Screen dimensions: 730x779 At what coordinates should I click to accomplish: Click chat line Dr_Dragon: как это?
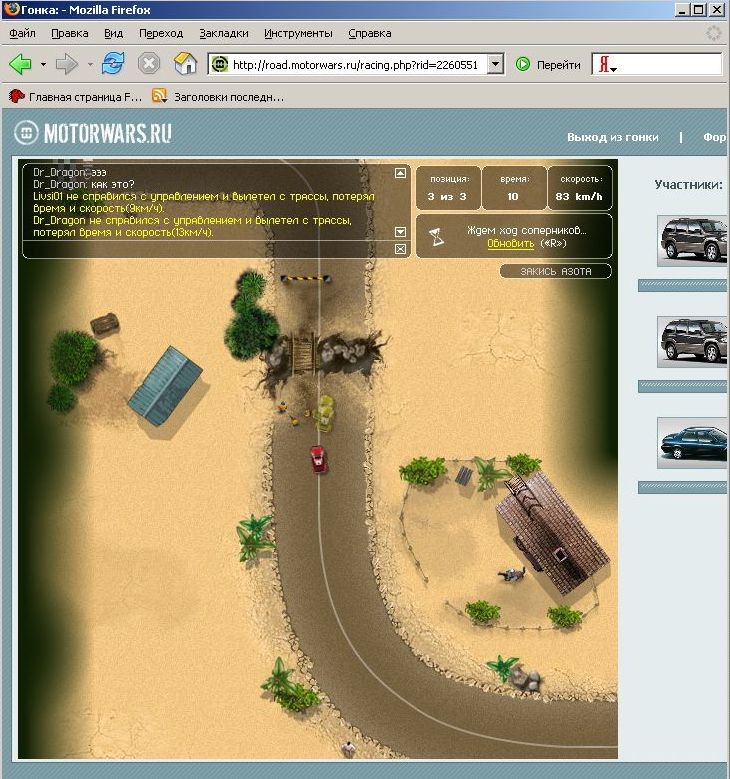coord(83,184)
